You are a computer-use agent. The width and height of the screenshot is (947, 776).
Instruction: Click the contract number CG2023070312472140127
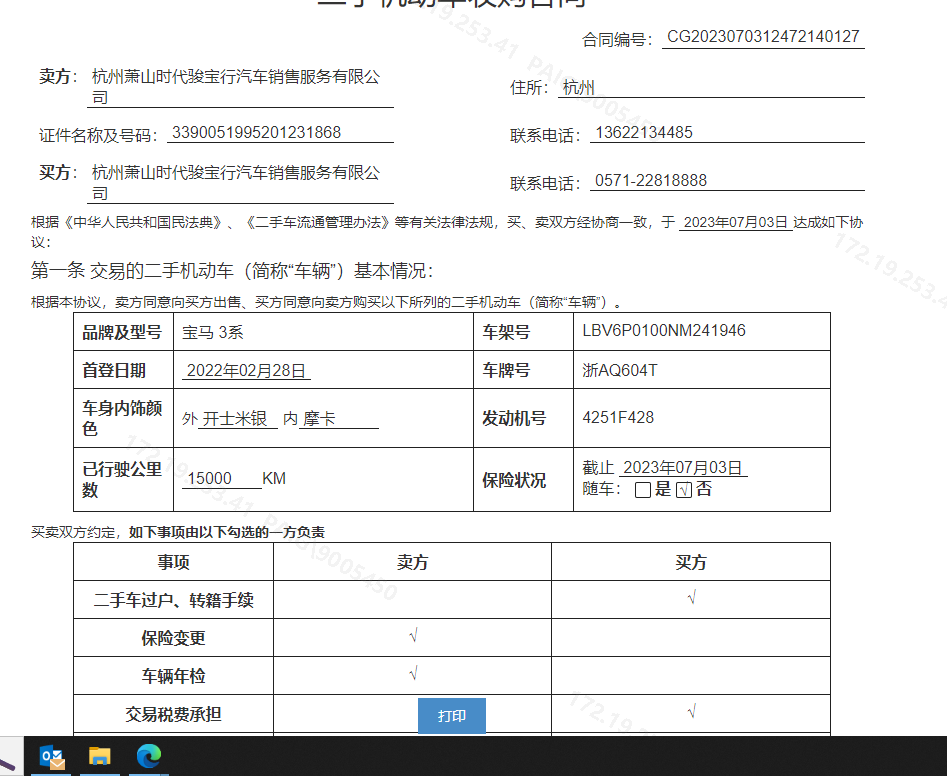point(763,37)
